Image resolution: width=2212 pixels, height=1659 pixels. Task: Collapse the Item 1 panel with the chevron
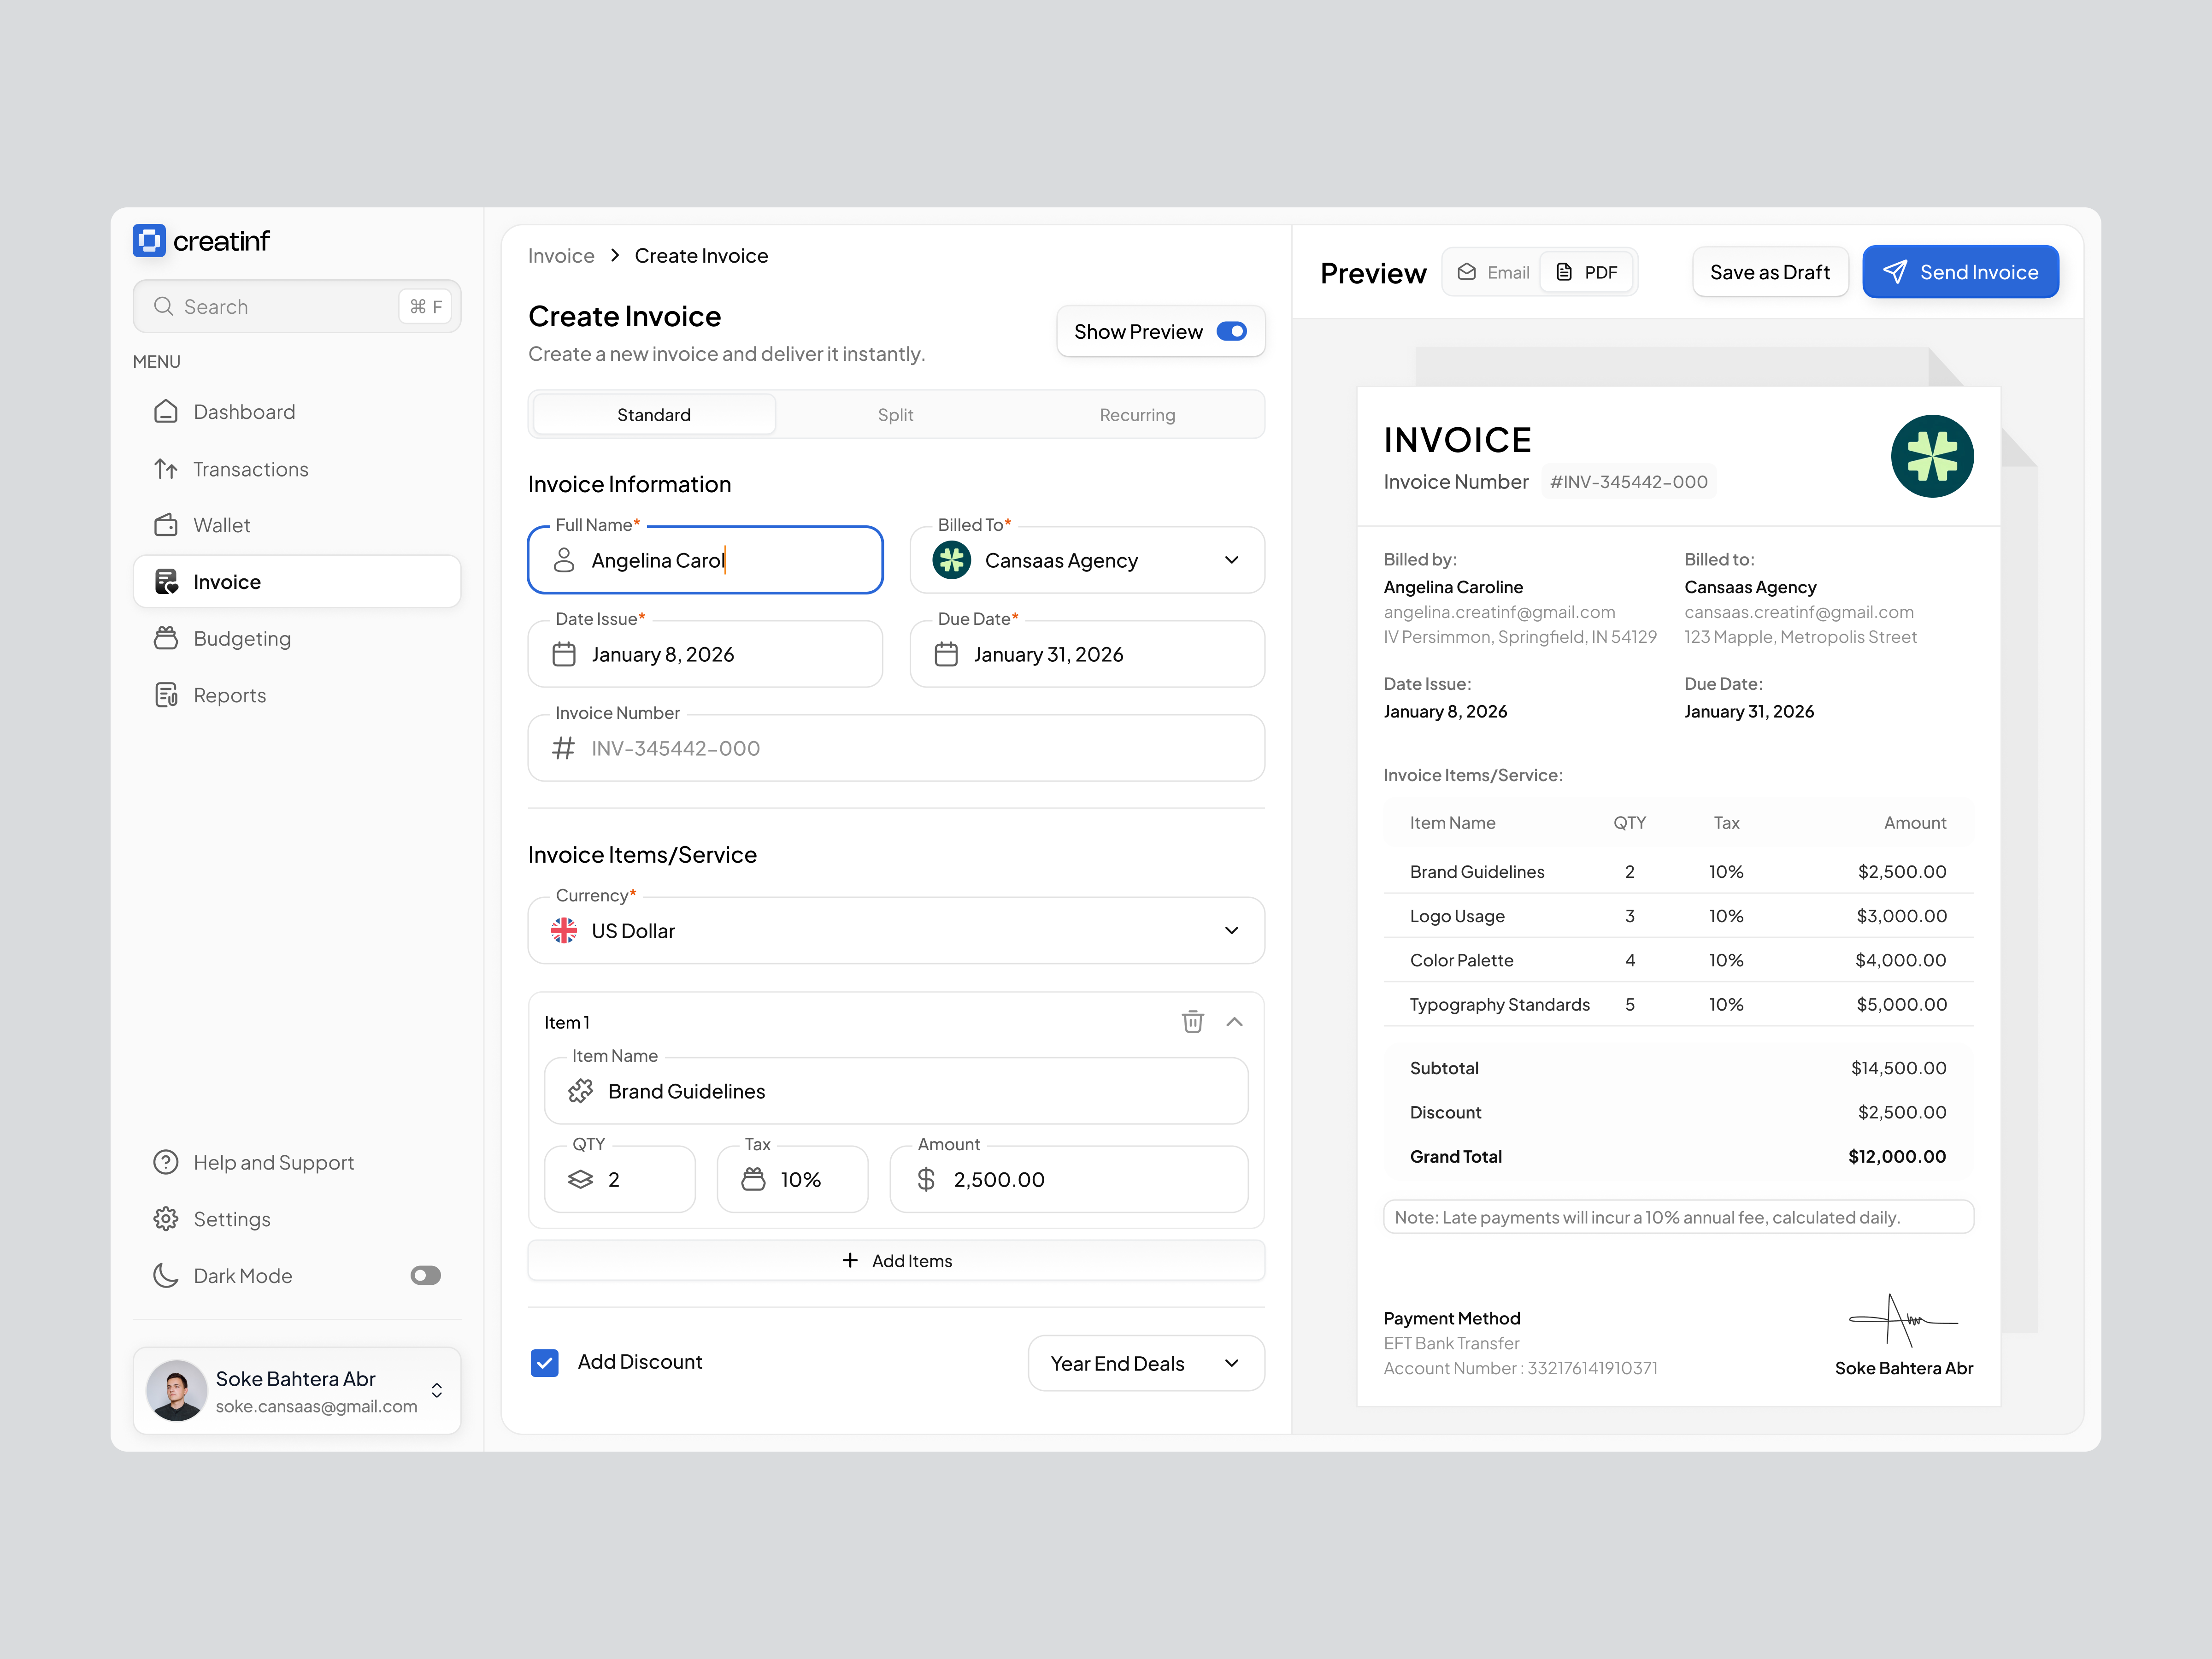pyautogui.click(x=1235, y=1021)
